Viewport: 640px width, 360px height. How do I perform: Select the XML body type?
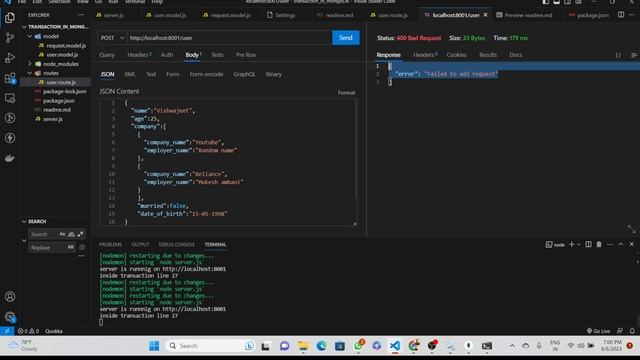point(130,74)
